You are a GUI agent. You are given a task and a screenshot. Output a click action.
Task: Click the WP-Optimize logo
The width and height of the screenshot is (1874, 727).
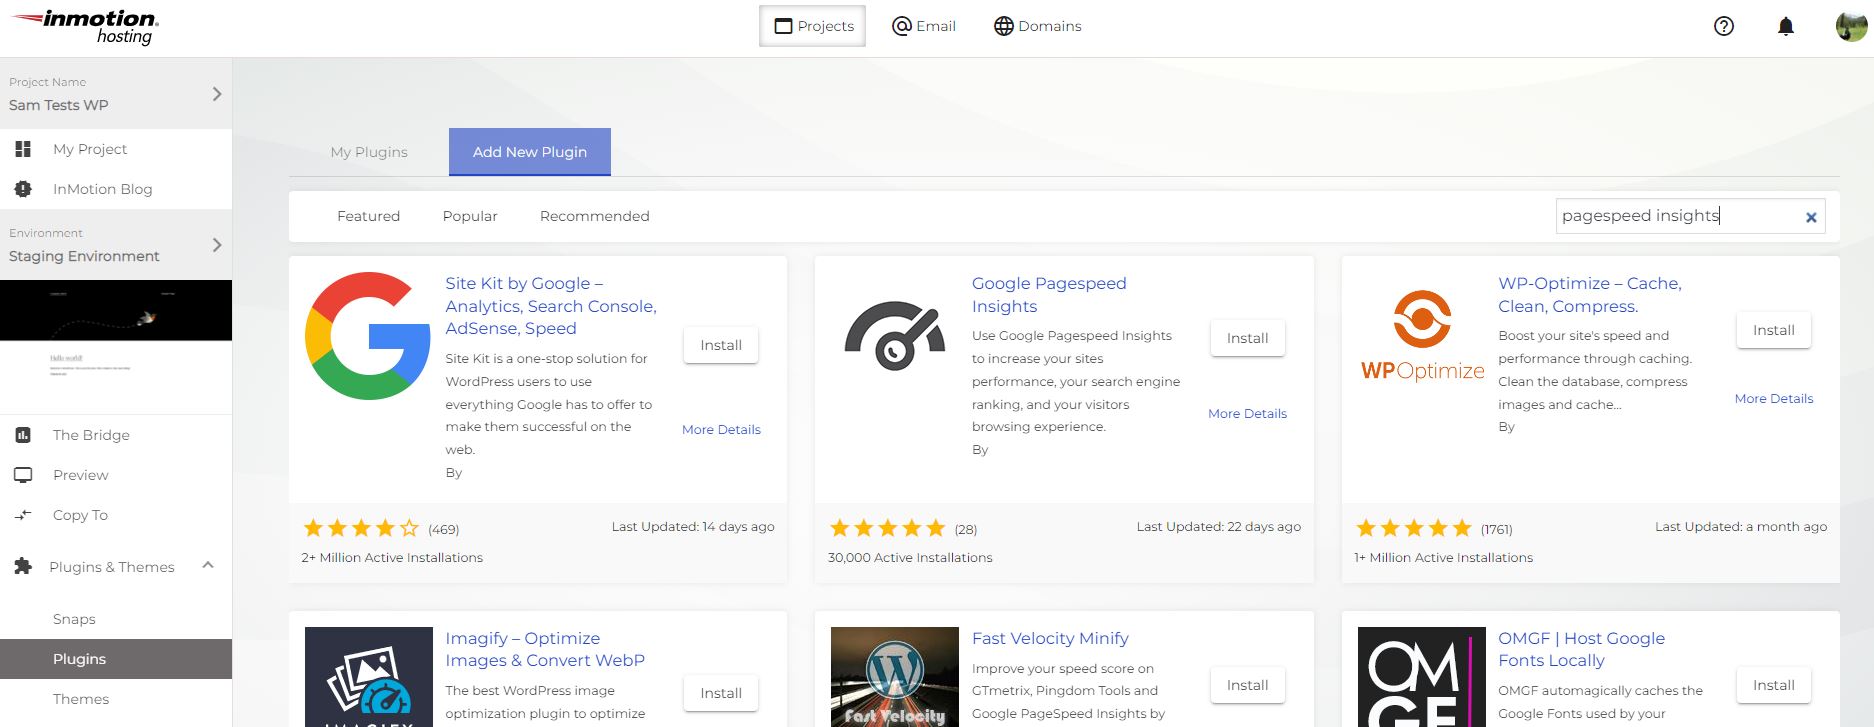tap(1422, 336)
